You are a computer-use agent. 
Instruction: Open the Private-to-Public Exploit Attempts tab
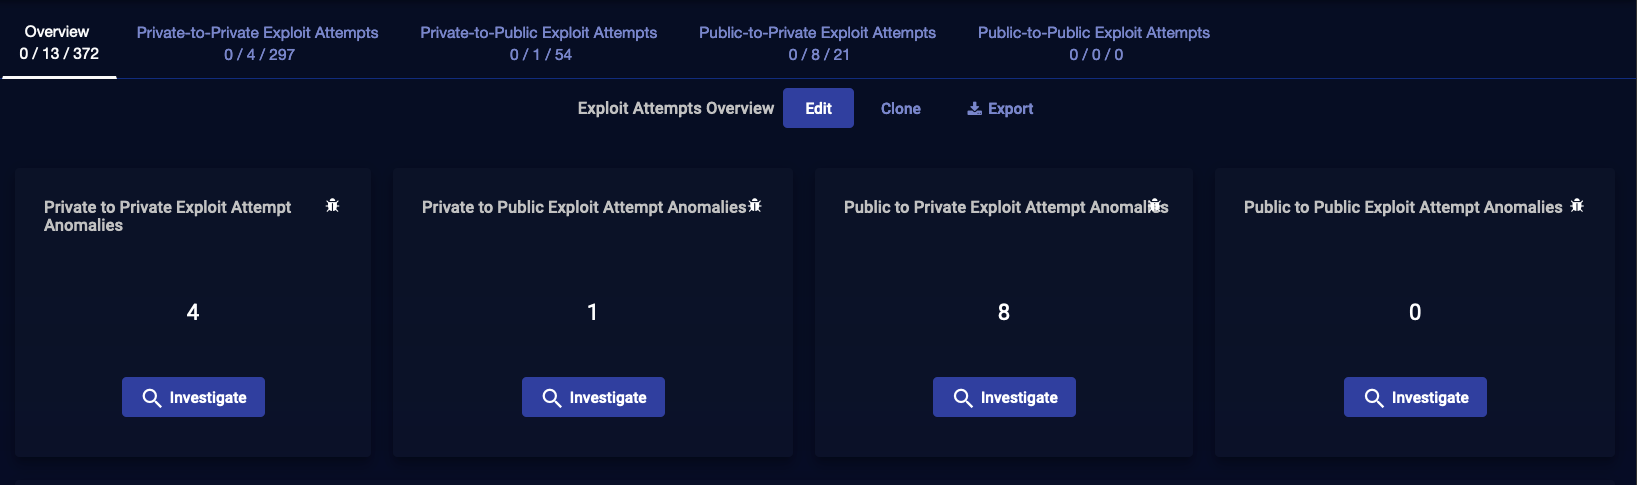(539, 42)
